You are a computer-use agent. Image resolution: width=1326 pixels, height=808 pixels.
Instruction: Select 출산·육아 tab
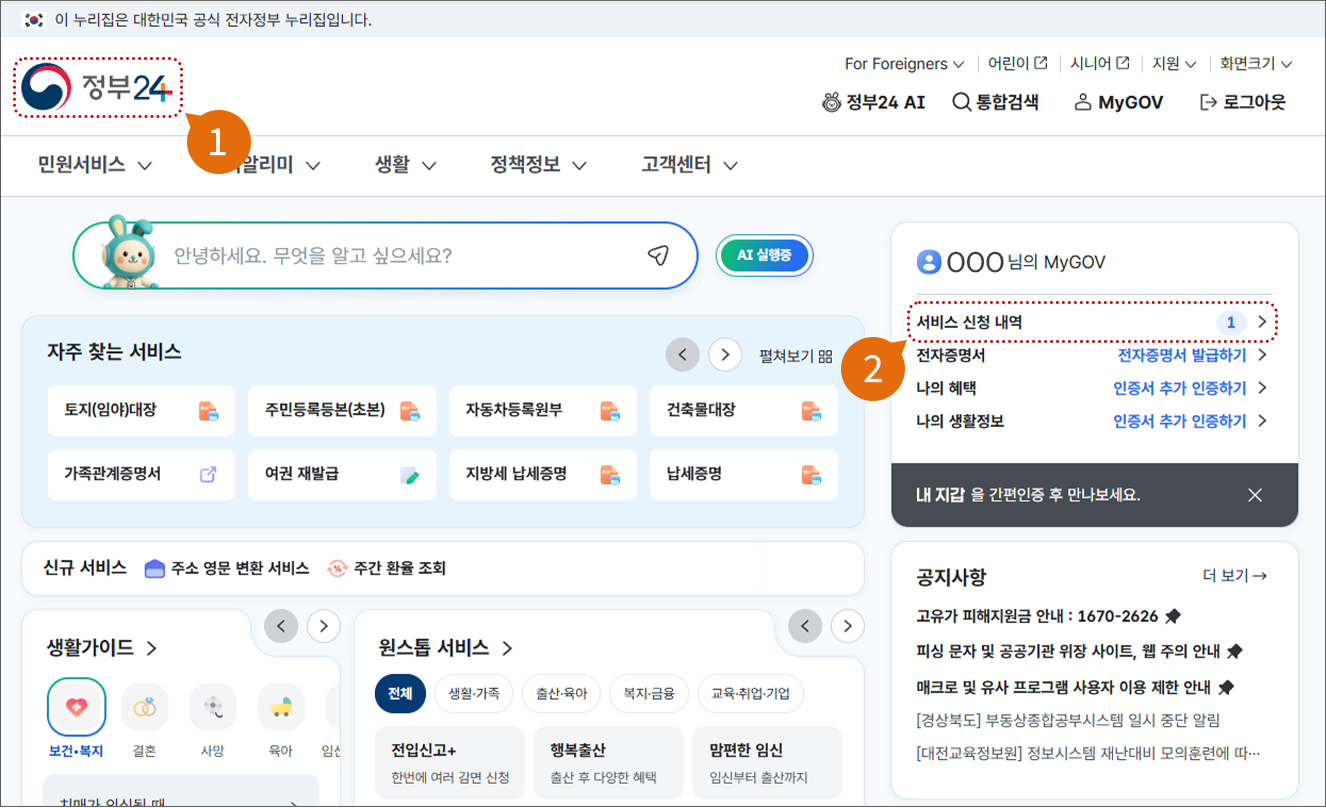click(x=560, y=693)
